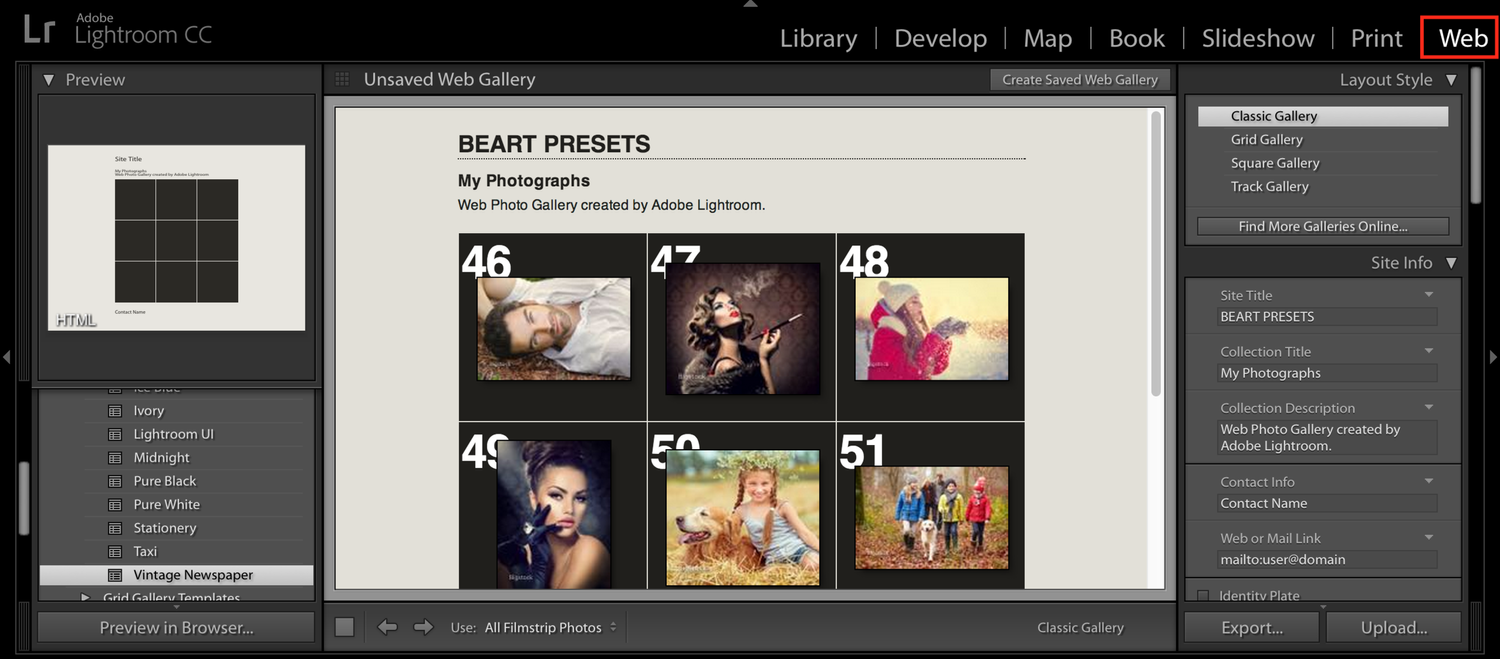This screenshot has height=659, width=1500.
Task: Click the Preview in Browser button
Action: [x=175, y=627]
